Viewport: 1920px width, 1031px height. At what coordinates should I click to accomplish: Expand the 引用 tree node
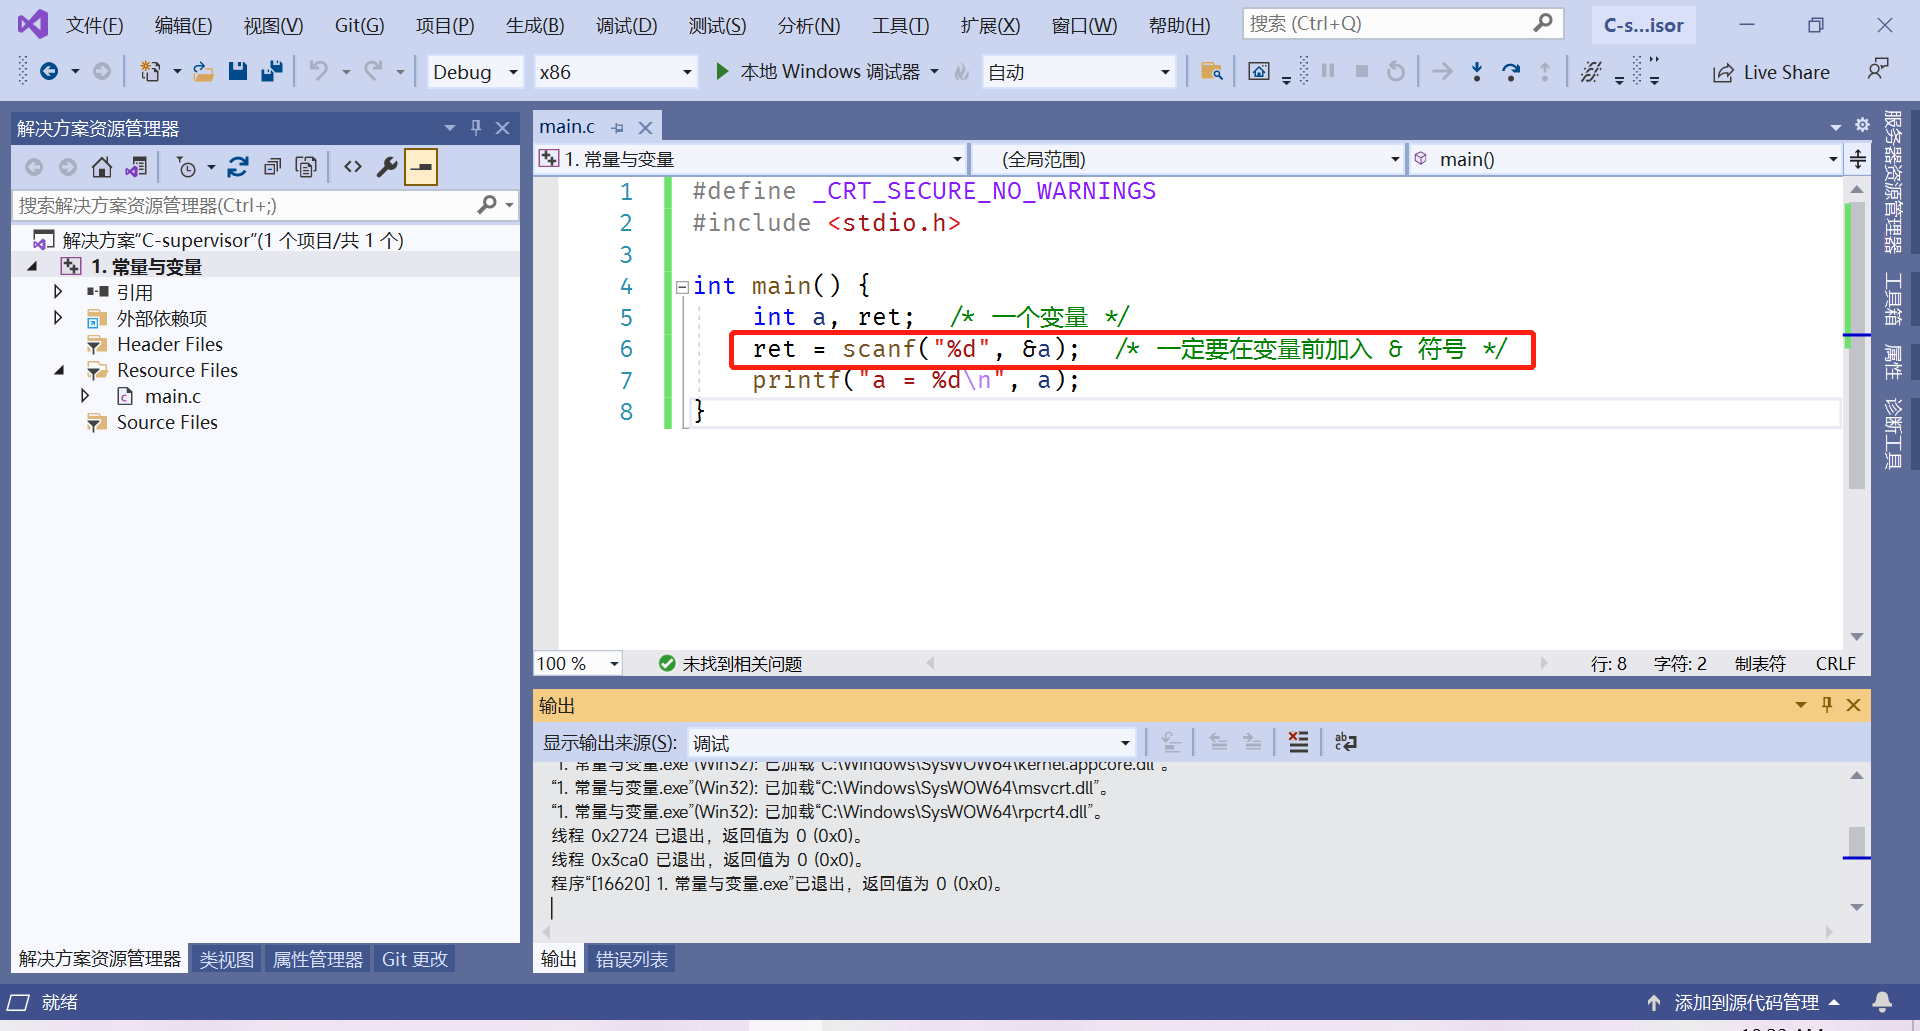[58, 292]
